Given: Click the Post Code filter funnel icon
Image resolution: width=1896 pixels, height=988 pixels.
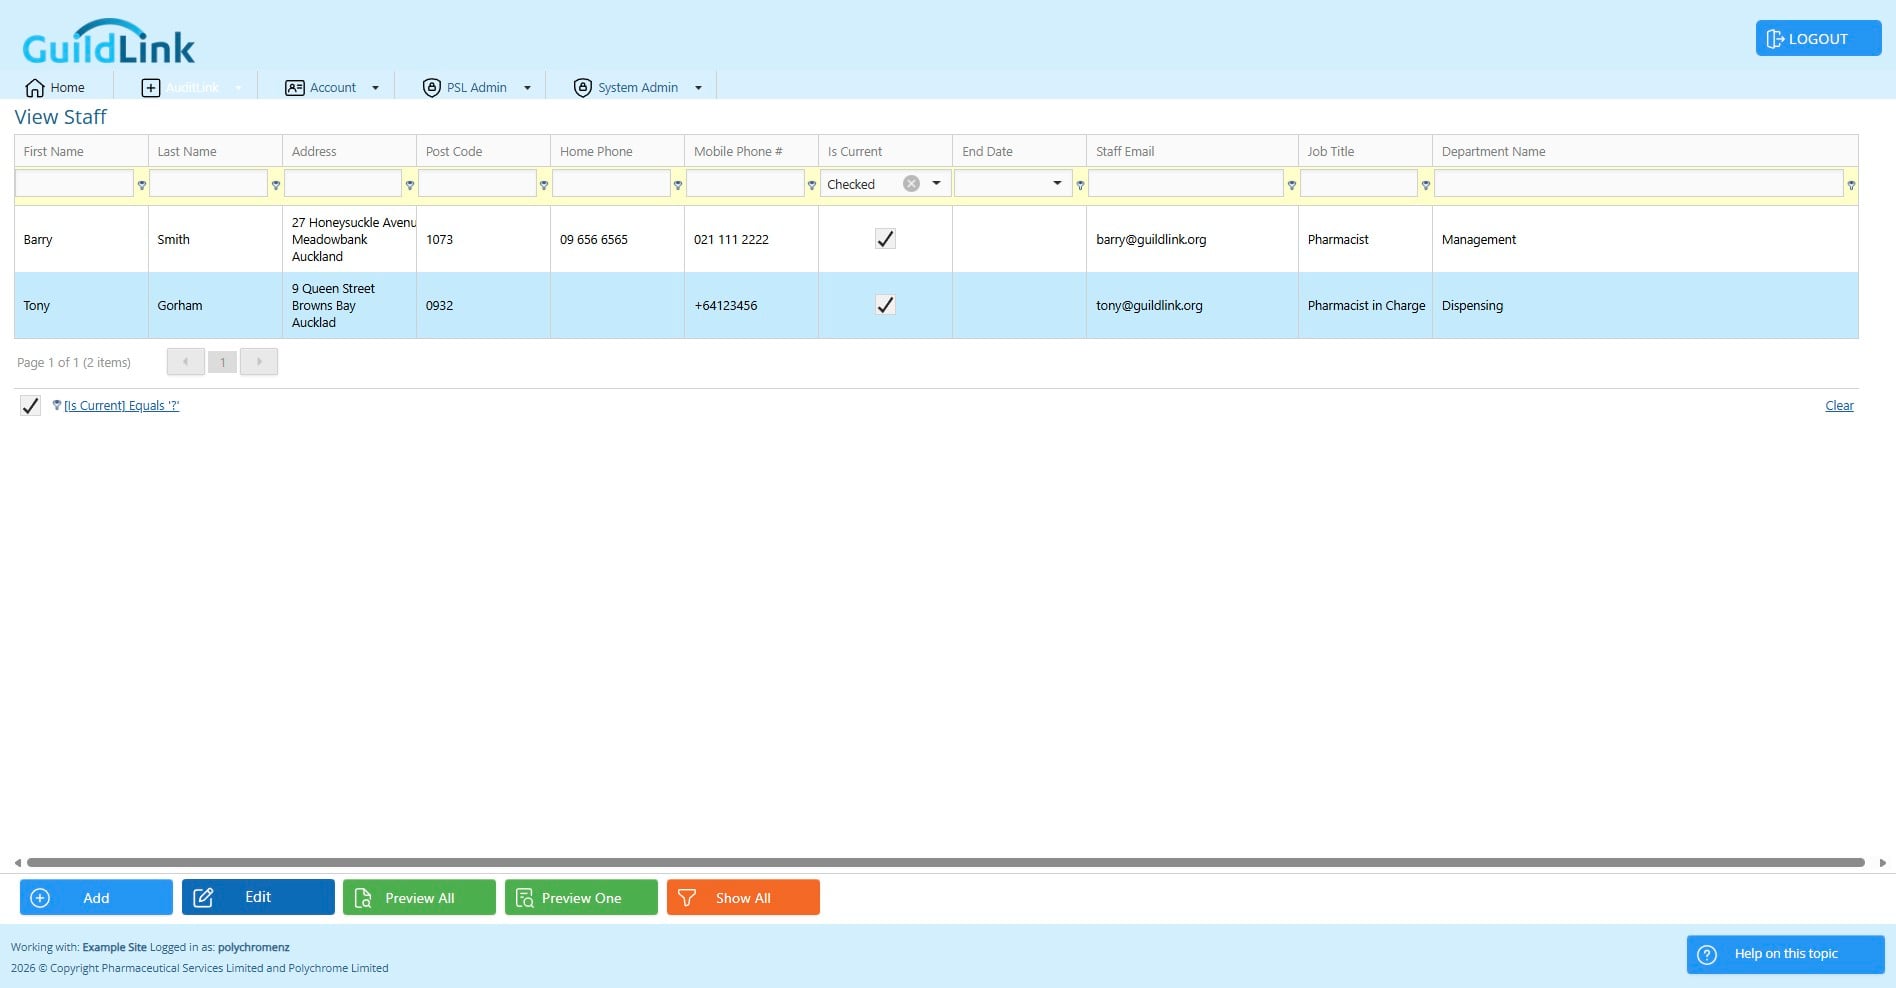Looking at the screenshot, I should click(x=544, y=185).
